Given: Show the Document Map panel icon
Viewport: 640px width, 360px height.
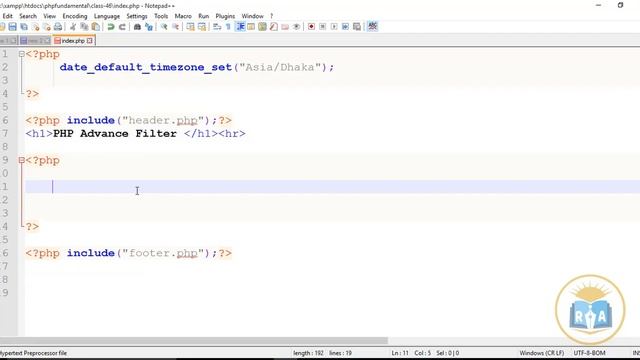Looking at the screenshot, I should pos(262,27).
